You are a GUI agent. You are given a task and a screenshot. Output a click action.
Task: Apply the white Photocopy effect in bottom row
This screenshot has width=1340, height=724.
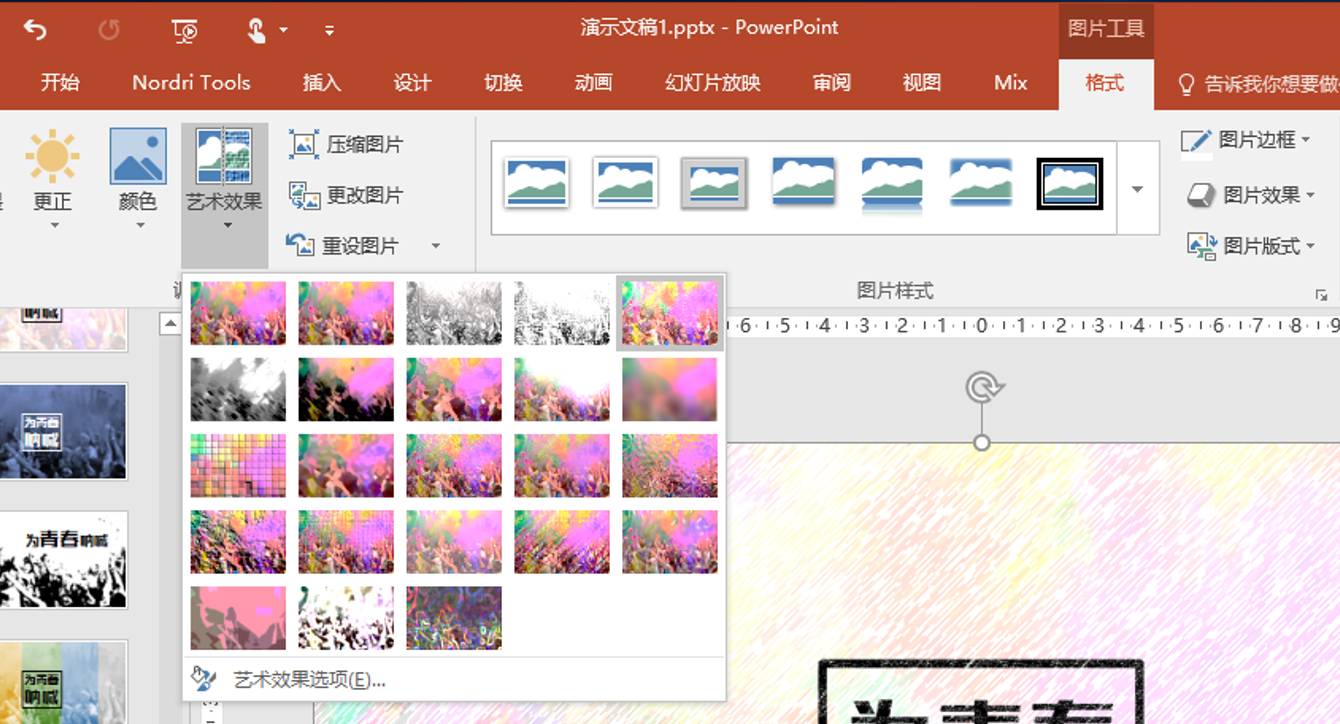(x=346, y=617)
